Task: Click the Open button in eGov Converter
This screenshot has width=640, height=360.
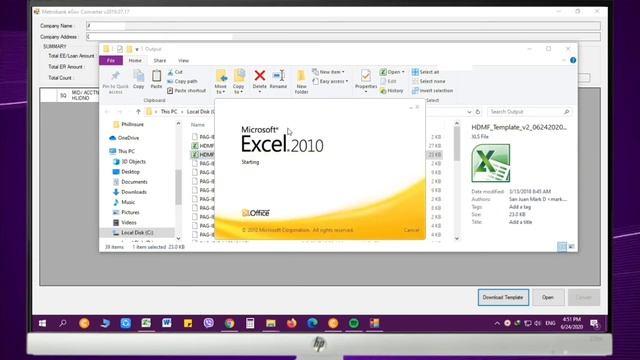Action: 548,297
